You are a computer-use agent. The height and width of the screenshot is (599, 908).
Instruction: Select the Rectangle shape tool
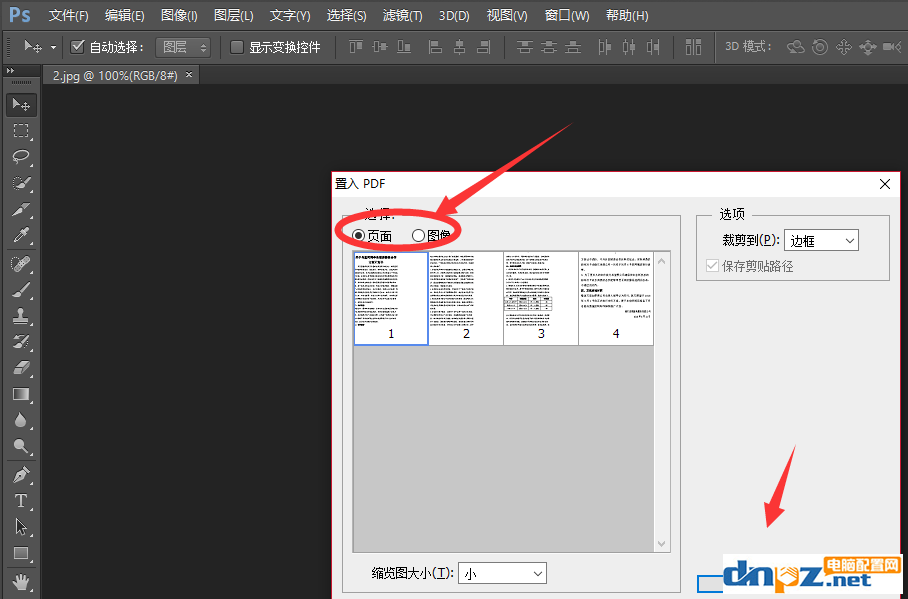(21, 553)
